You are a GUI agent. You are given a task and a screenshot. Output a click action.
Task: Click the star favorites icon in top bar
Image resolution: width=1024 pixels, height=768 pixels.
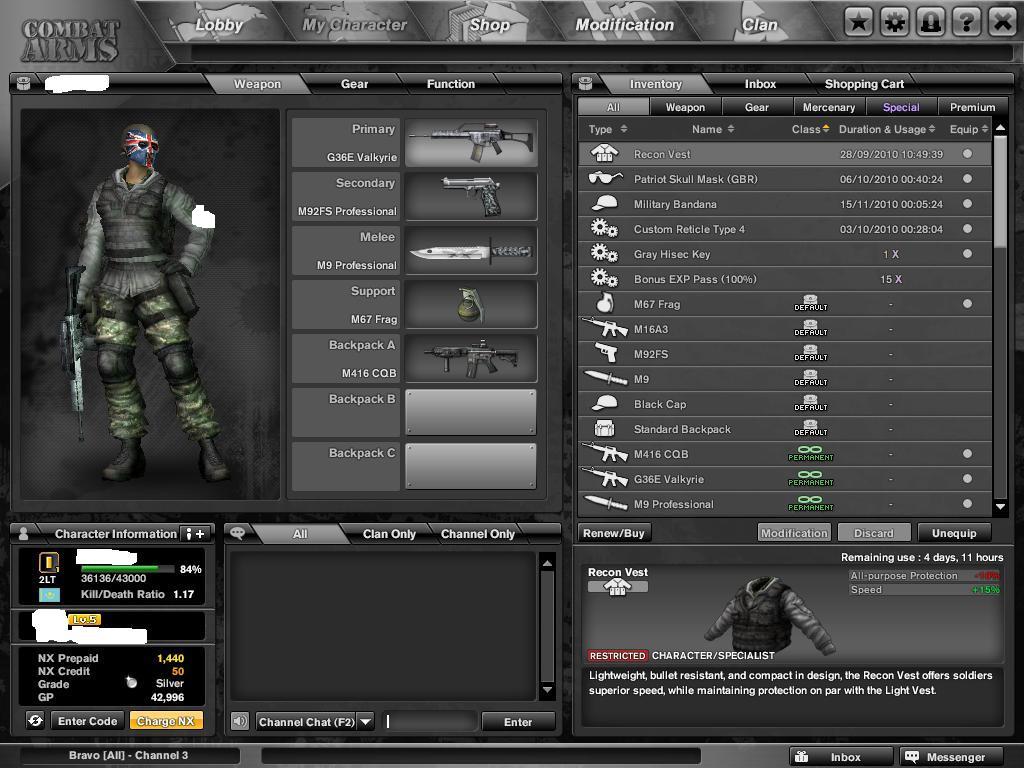[x=858, y=23]
